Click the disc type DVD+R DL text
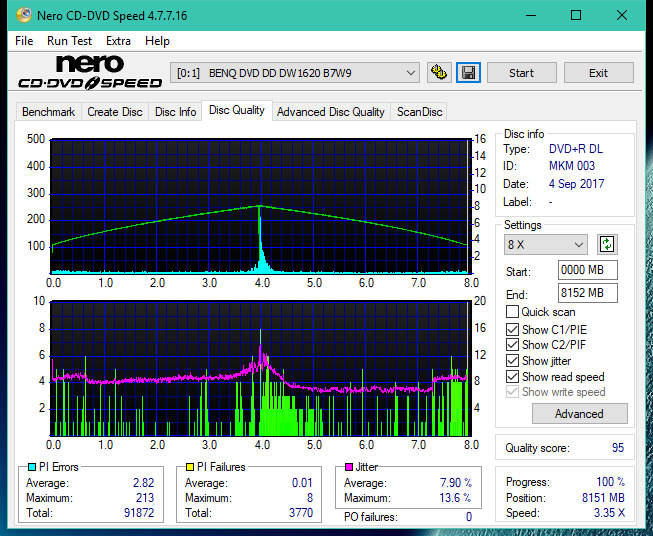Viewport: 653px width, 536px height. click(x=576, y=149)
